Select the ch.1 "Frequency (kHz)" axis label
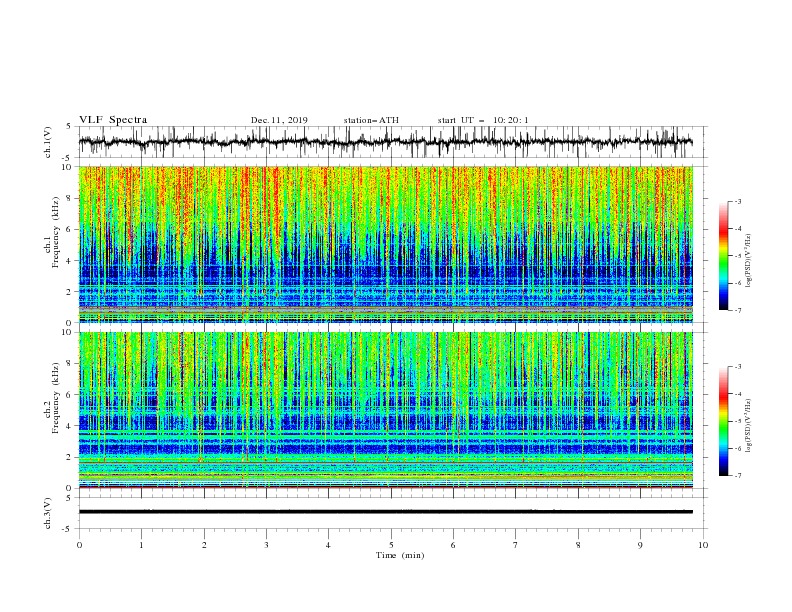Image resolution: width=792 pixels, height=612 pixels. coord(56,233)
